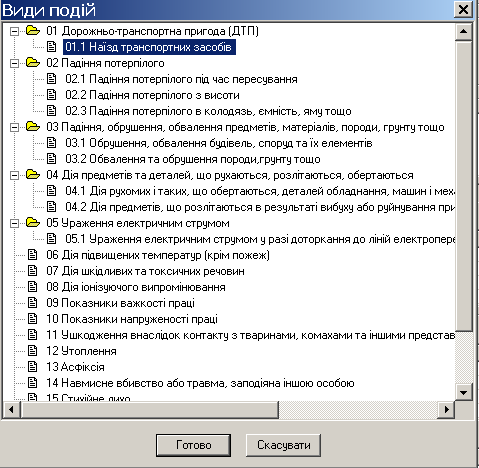Click document icon beside 06 Дія підвищених температур
479x468 pixels.
(x=33, y=255)
